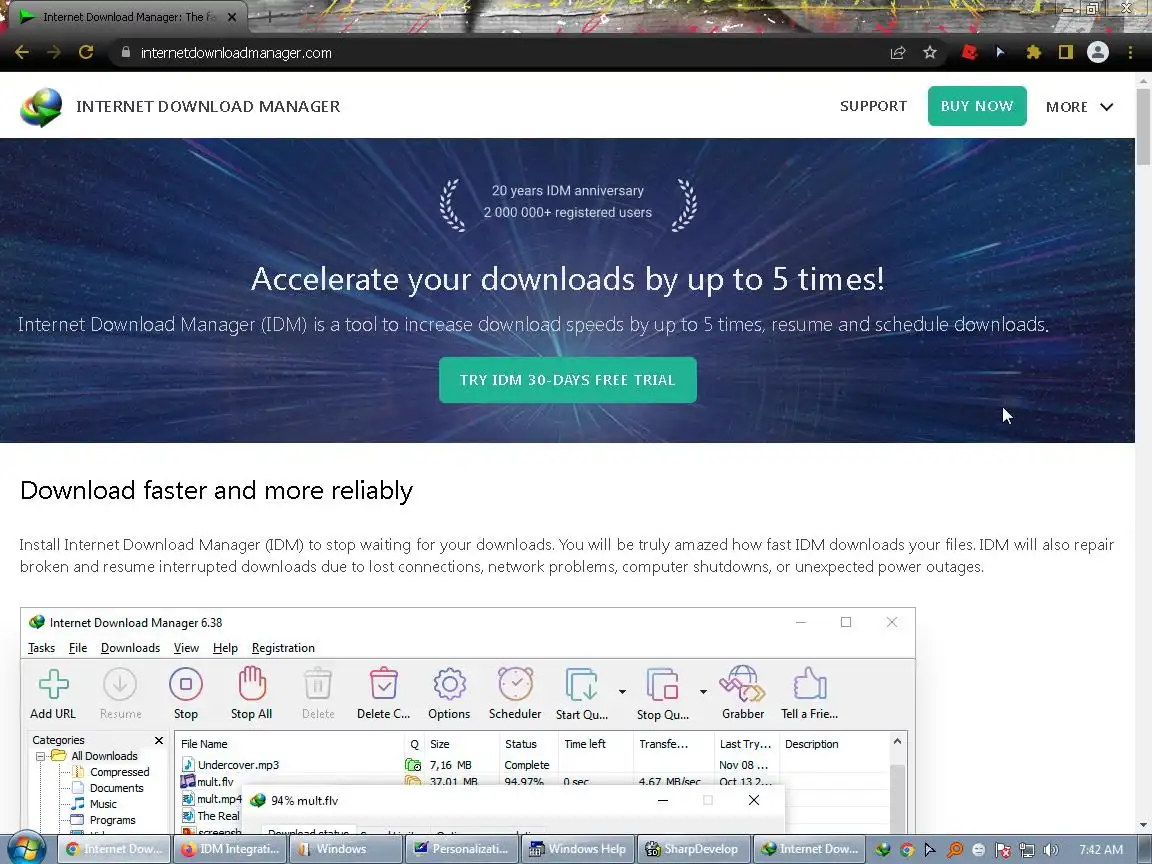Open the Chrome profile avatar
This screenshot has height=864, width=1152.
coord(1098,52)
